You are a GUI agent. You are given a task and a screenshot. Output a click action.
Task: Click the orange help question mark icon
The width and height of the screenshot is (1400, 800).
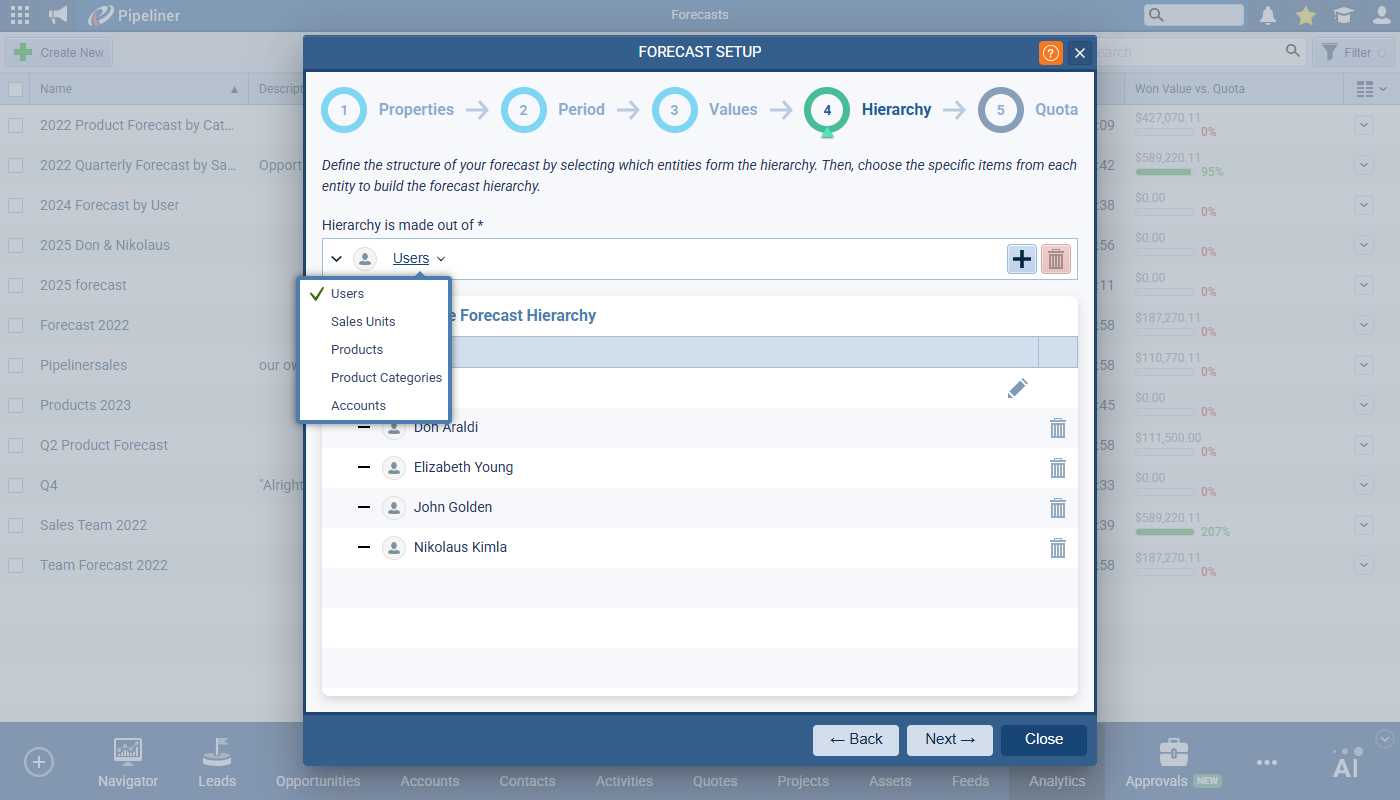pos(1051,53)
